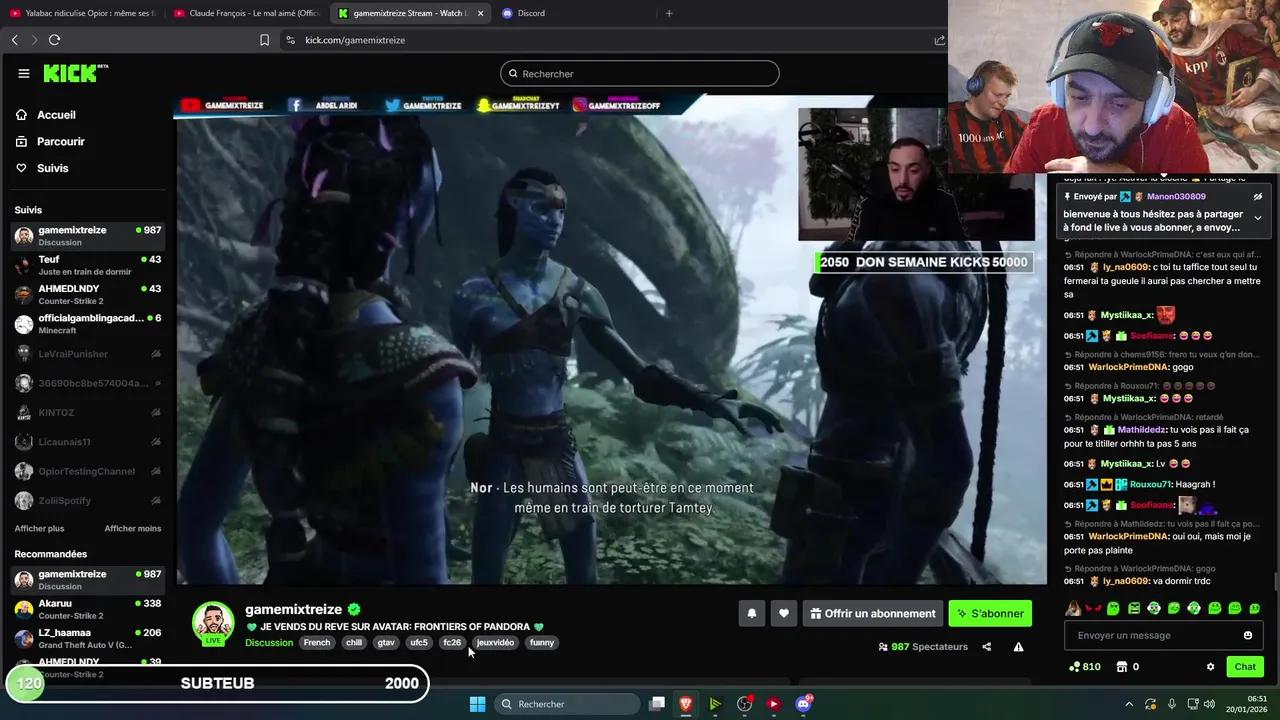Expand the pinned message chevron

(1258, 218)
